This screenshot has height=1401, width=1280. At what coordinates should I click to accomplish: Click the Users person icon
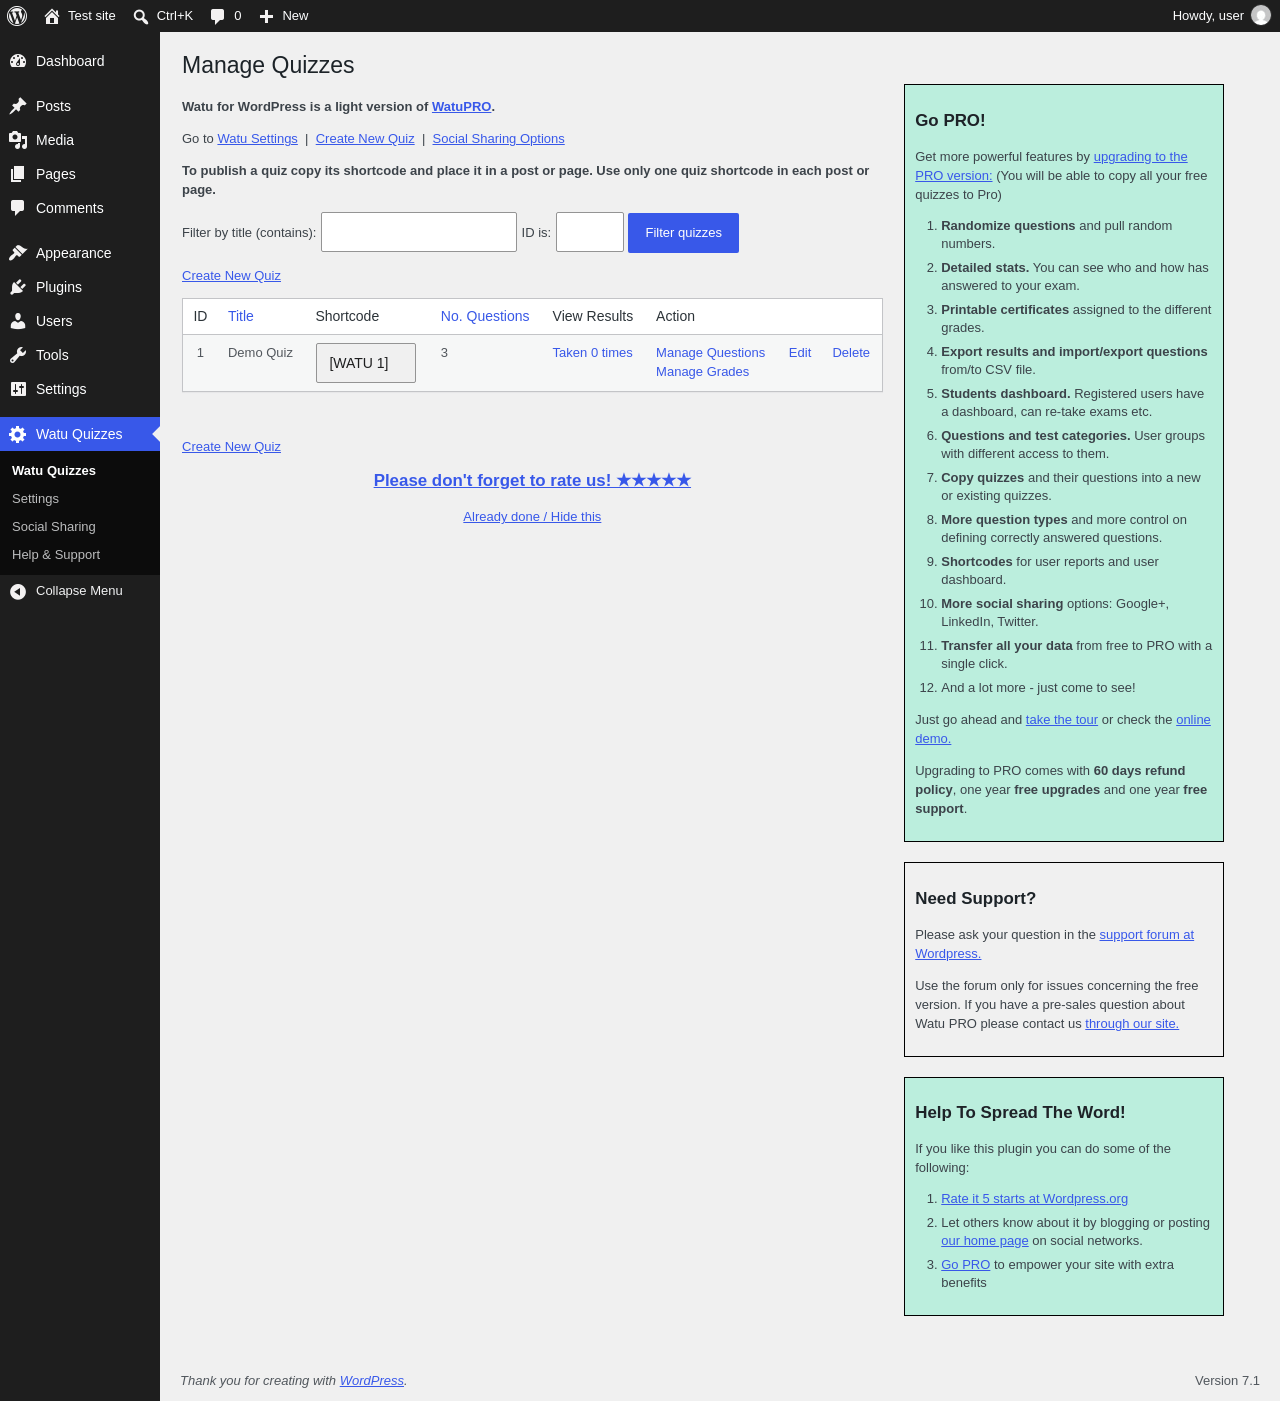18,321
